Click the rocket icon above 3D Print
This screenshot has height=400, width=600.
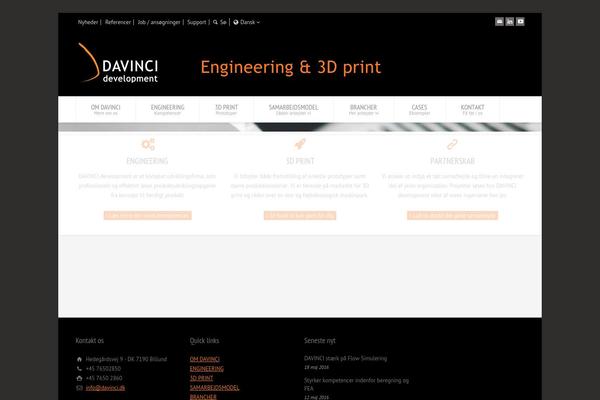coord(300,144)
